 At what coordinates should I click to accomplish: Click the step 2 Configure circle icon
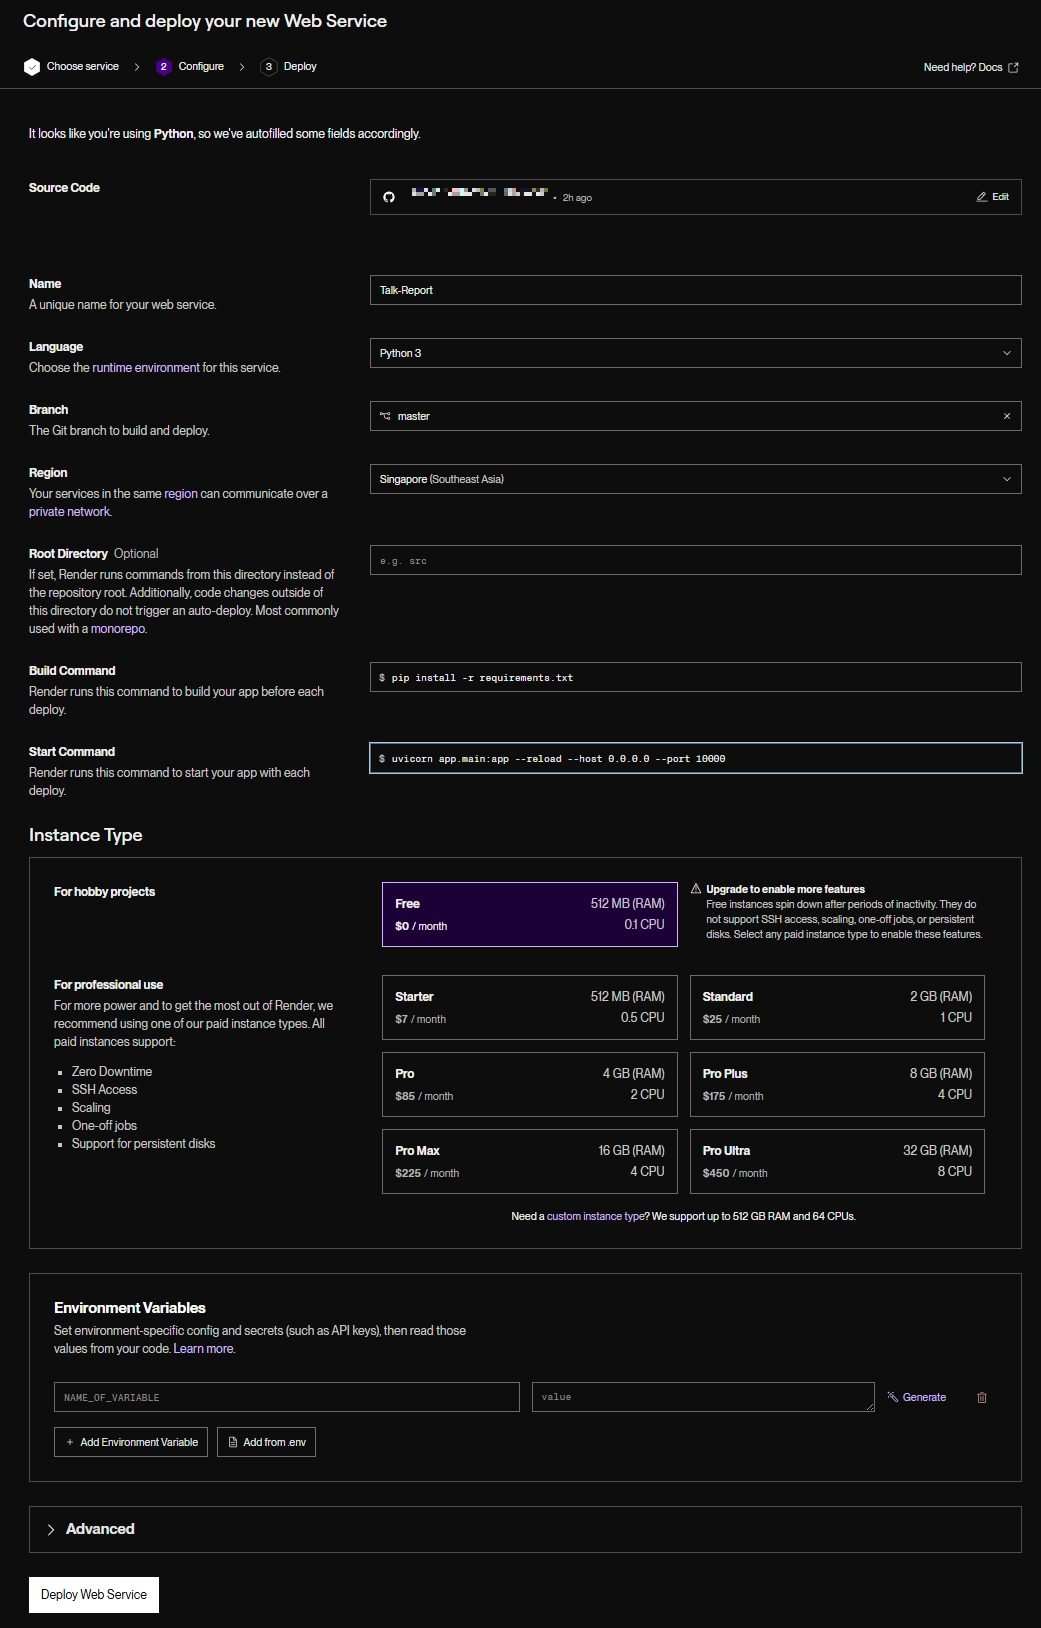[x=164, y=67]
